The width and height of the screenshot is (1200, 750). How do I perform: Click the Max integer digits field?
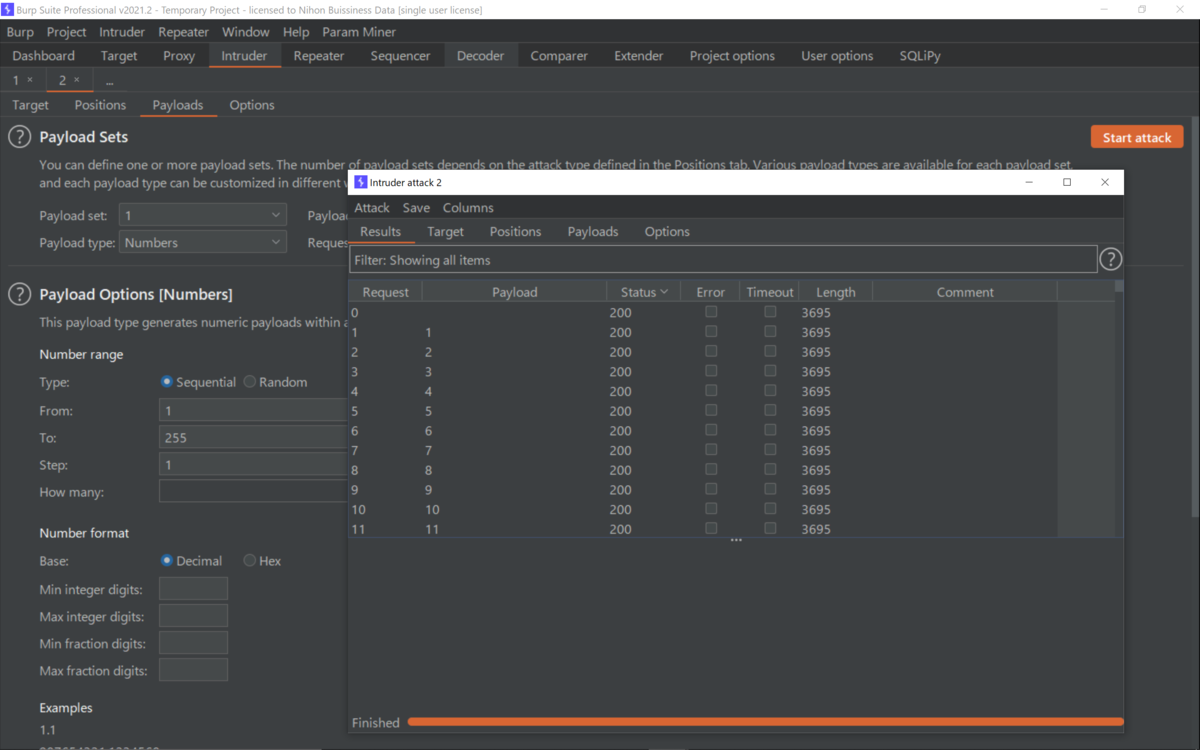point(193,616)
